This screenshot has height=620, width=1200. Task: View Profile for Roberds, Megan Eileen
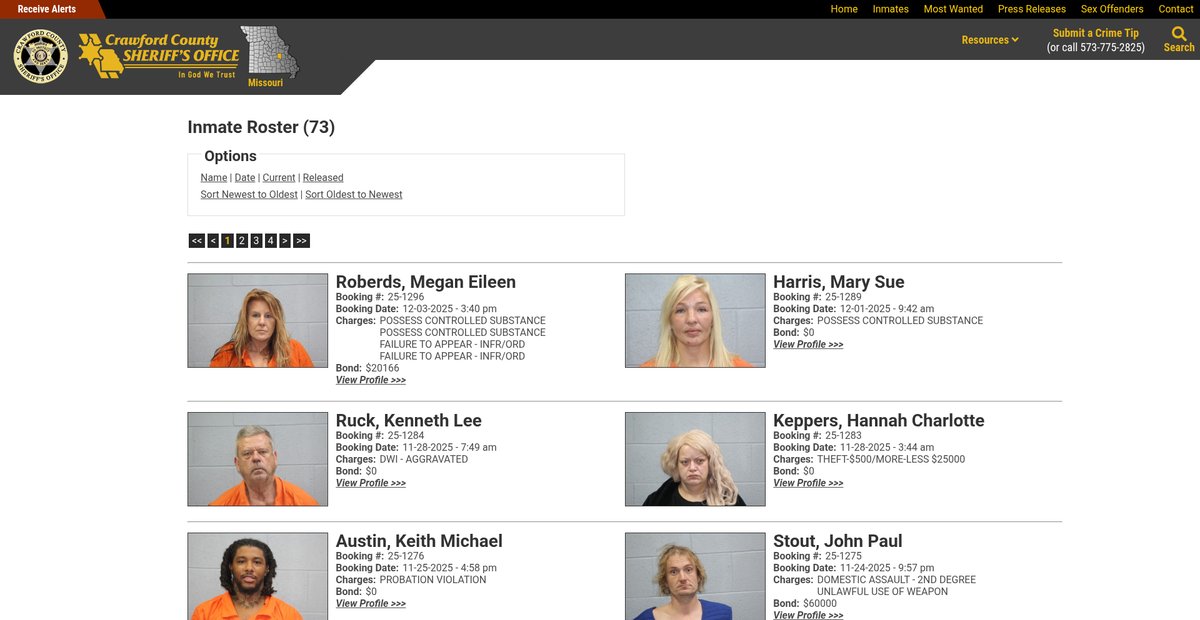[x=371, y=380]
